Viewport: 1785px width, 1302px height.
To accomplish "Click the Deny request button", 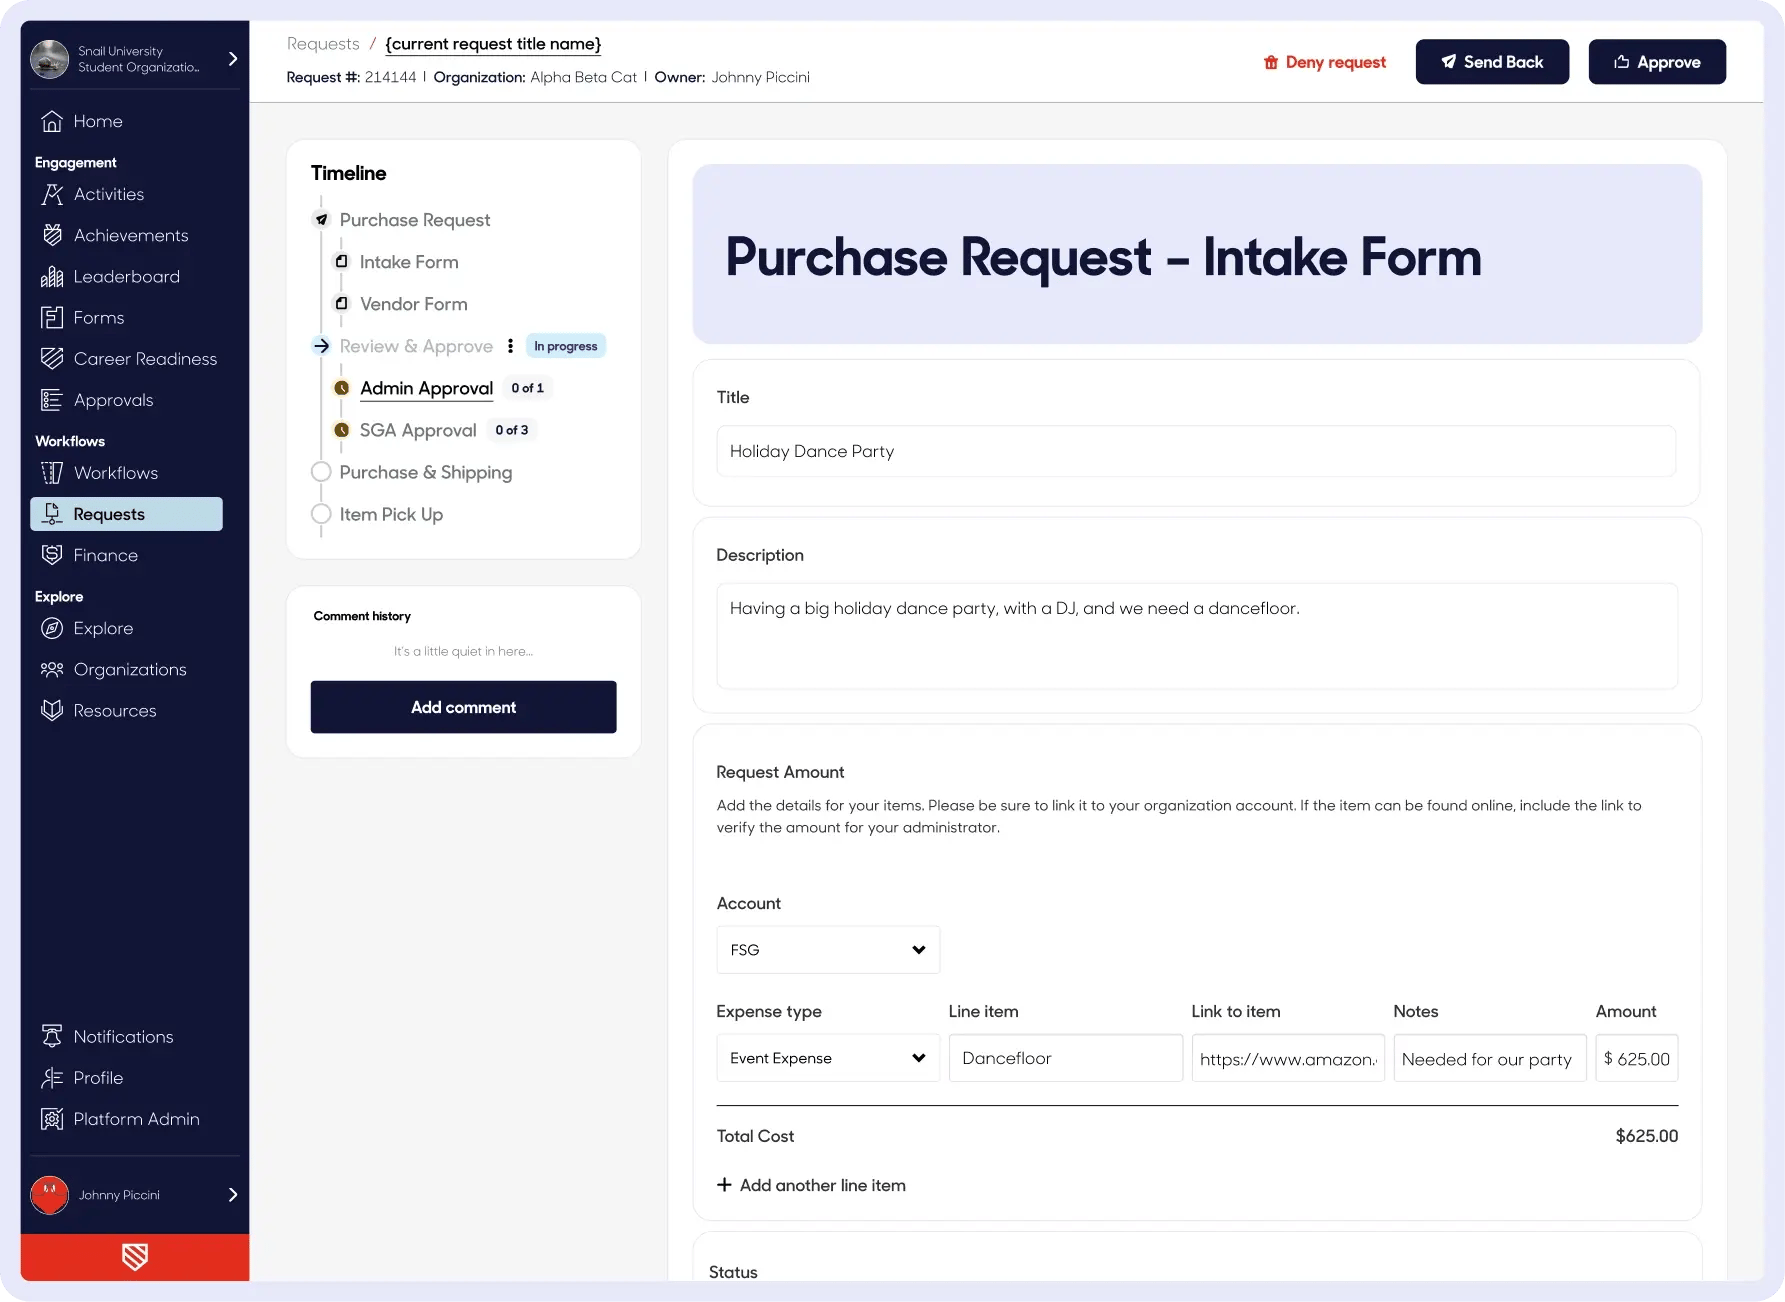I will [1324, 62].
